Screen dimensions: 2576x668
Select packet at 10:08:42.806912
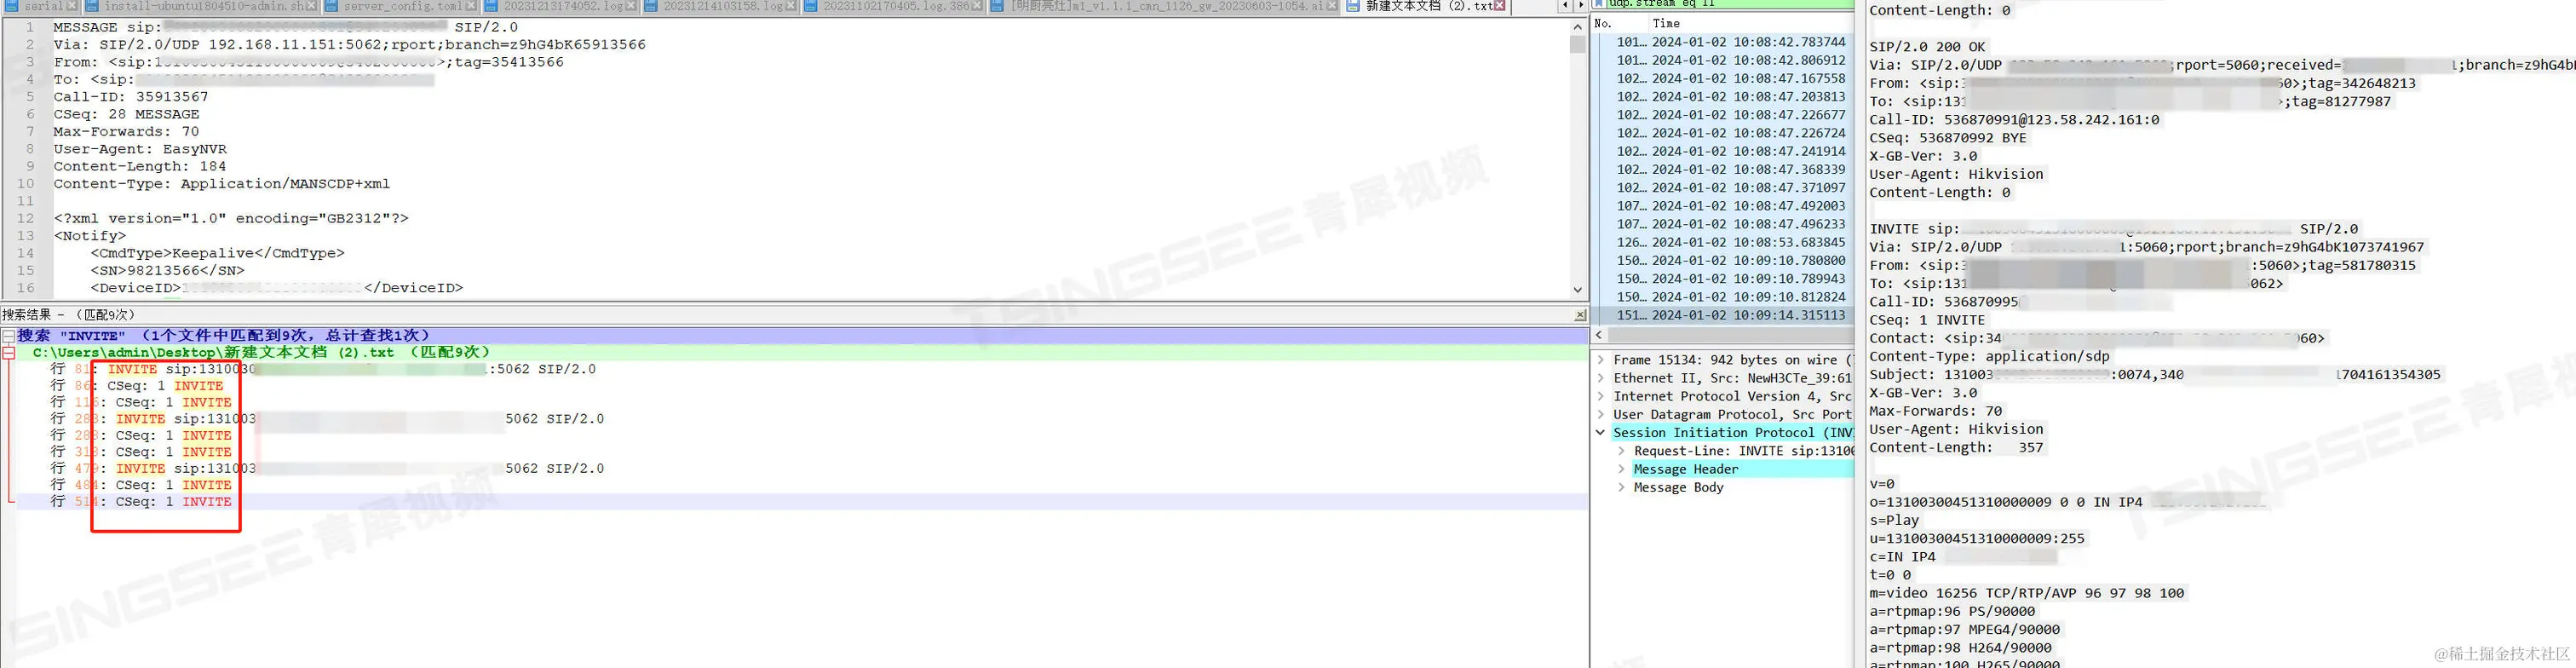click(x=1722, y=60)
